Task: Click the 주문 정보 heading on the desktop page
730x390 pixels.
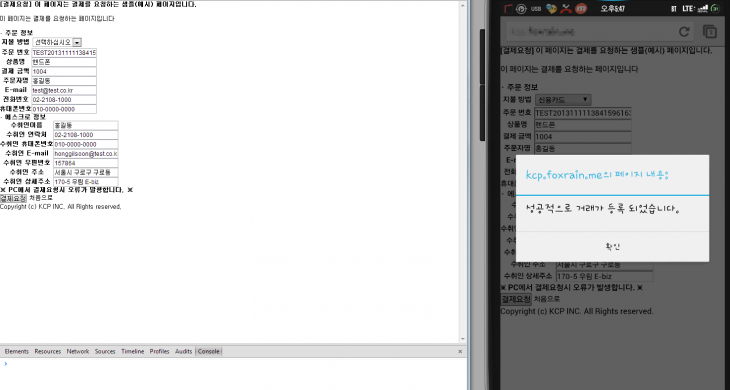Action: pos(19,33)
